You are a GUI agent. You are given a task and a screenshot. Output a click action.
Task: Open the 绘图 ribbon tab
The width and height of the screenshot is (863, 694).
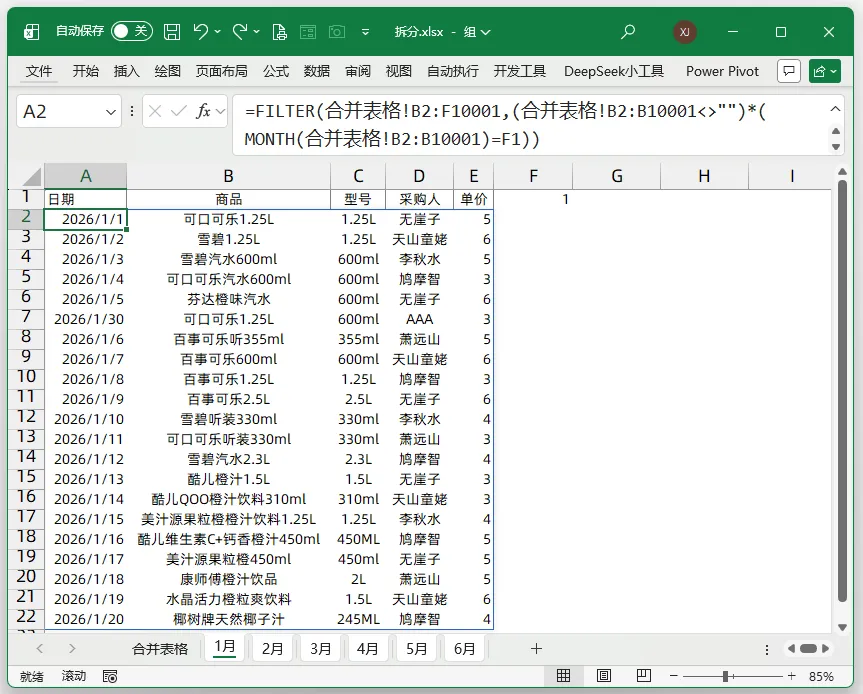click(x=167, y=71)
